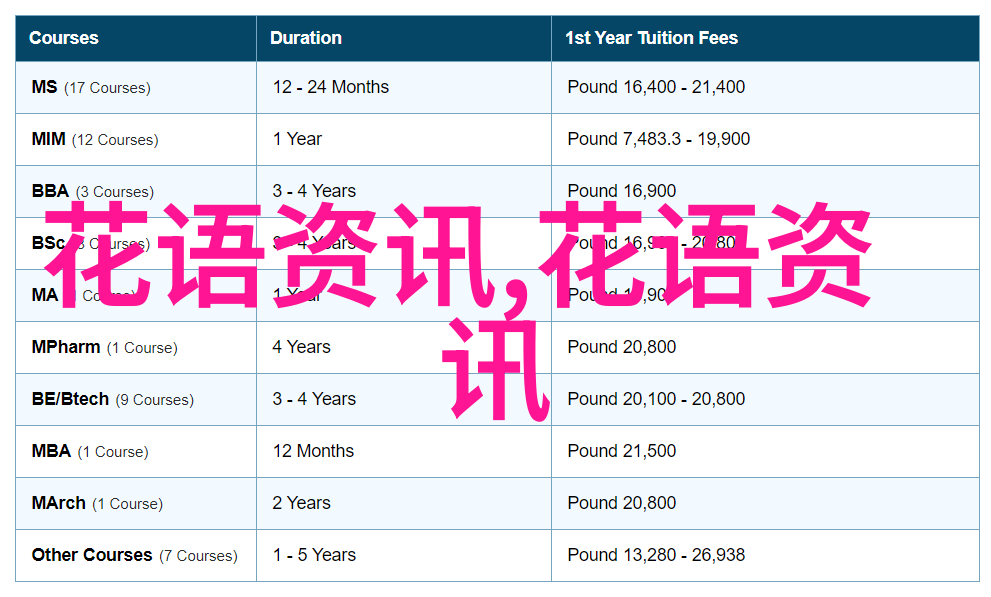The height and width of the screenshot is (597, 991).
Task: Open the MIM (12 Courses) entry
Action: click(x=95, y=139)
